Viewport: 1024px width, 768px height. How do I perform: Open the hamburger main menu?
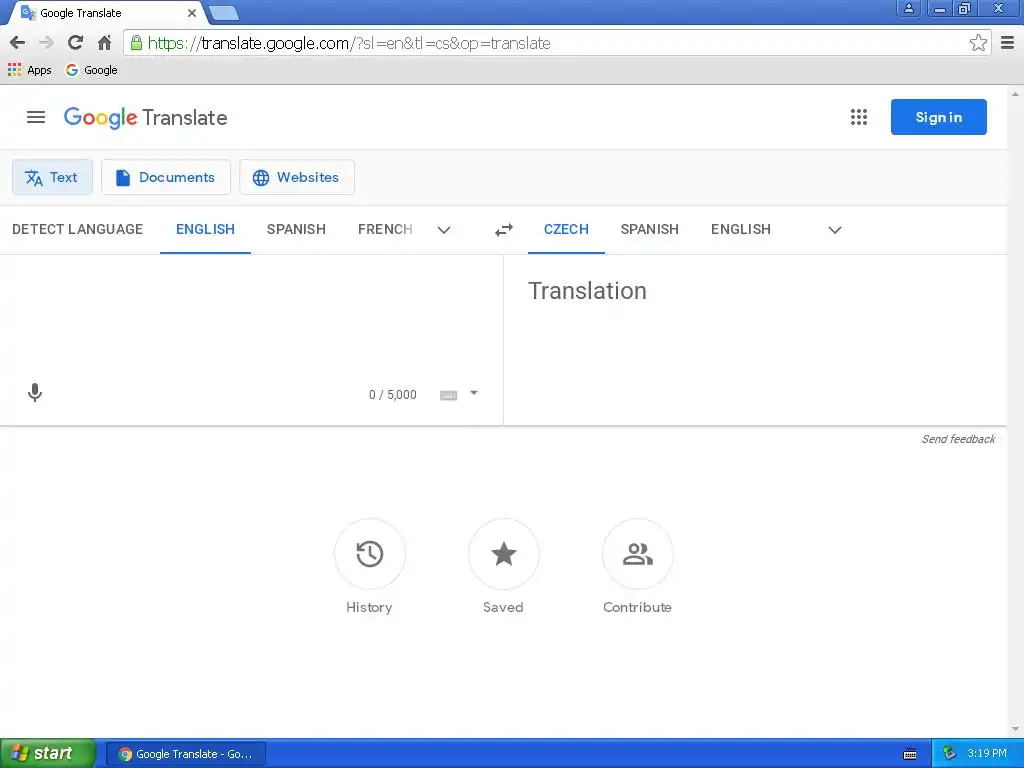[x=36, y=117]
